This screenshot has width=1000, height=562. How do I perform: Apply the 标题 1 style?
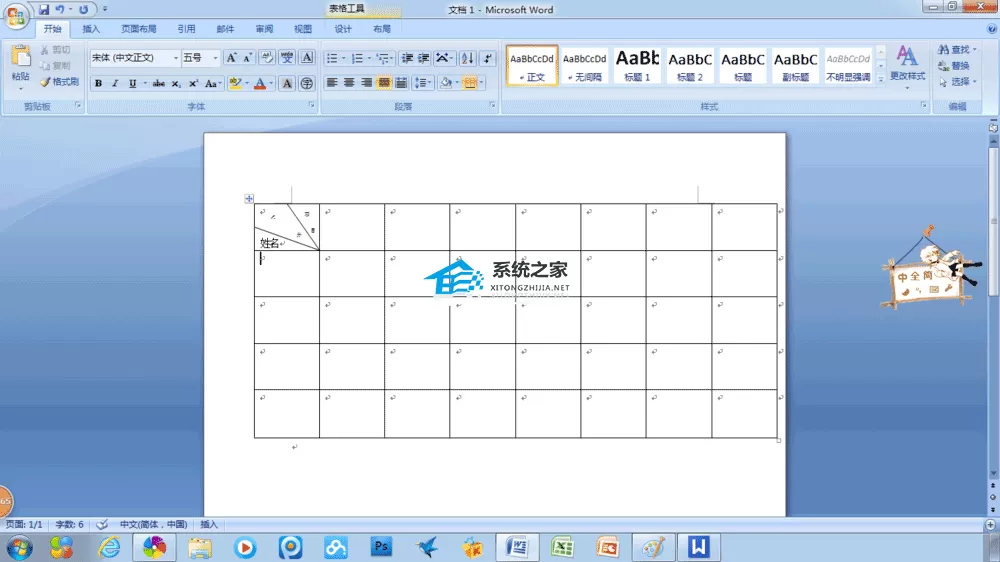tap(637, 65)
